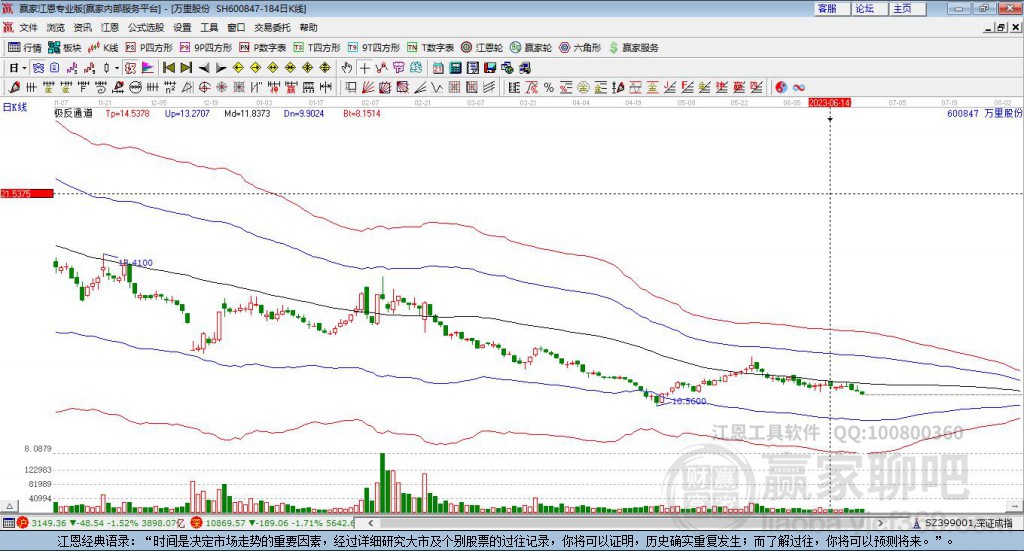Click the Tp=14.5378 indicator value
The image size is (1024, 551).
point(127,114)
